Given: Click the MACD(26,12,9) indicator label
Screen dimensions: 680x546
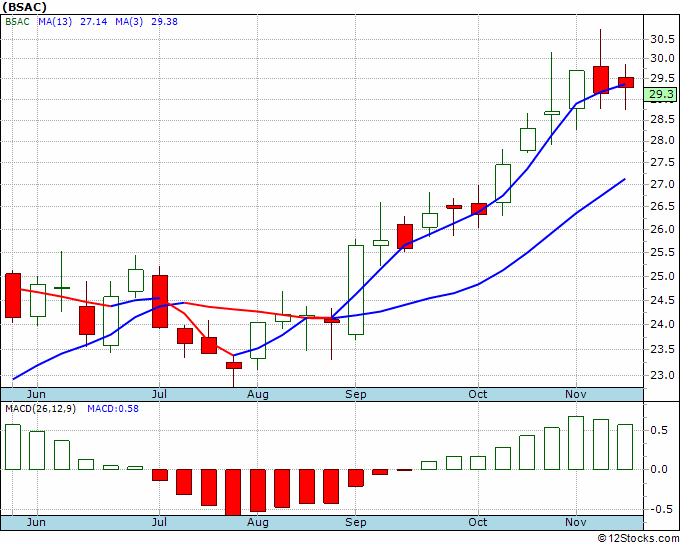Looking at the screenshot, I should coord(41,409).
